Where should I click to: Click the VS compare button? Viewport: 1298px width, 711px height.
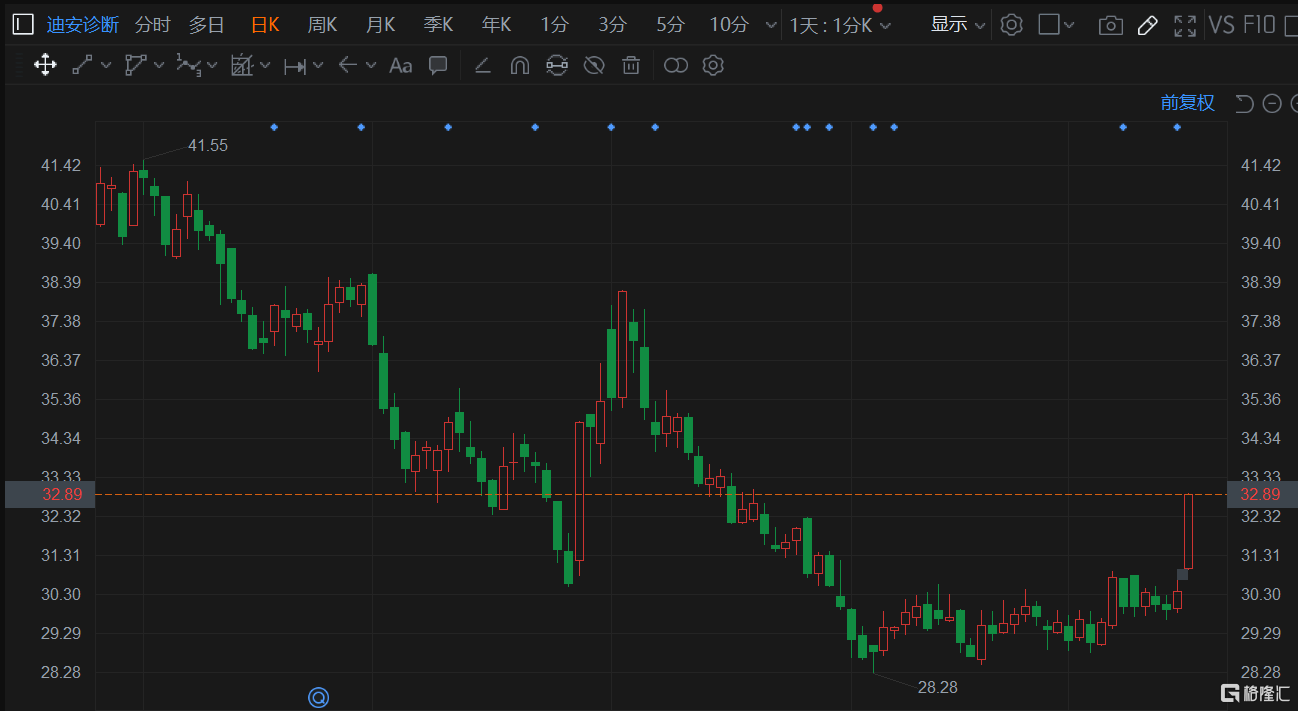point(1221,25)
